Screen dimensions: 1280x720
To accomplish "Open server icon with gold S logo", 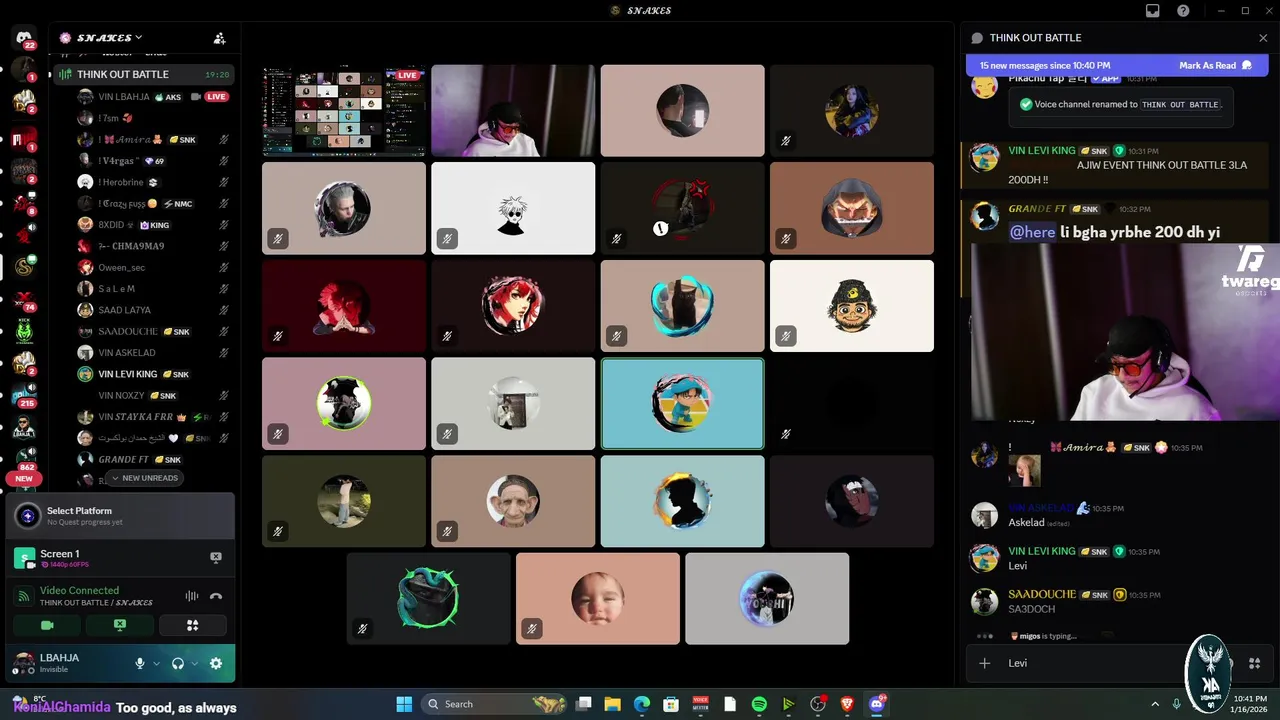I will (24, 267).
